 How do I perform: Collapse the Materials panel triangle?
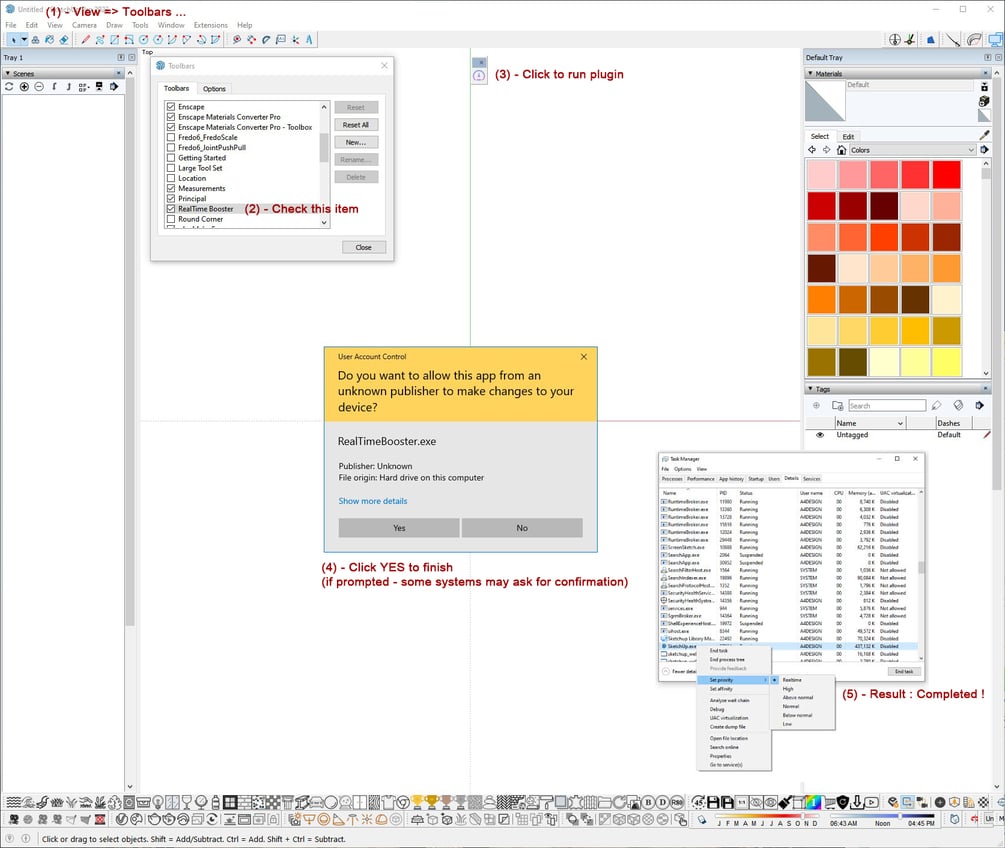coord(810,74)
